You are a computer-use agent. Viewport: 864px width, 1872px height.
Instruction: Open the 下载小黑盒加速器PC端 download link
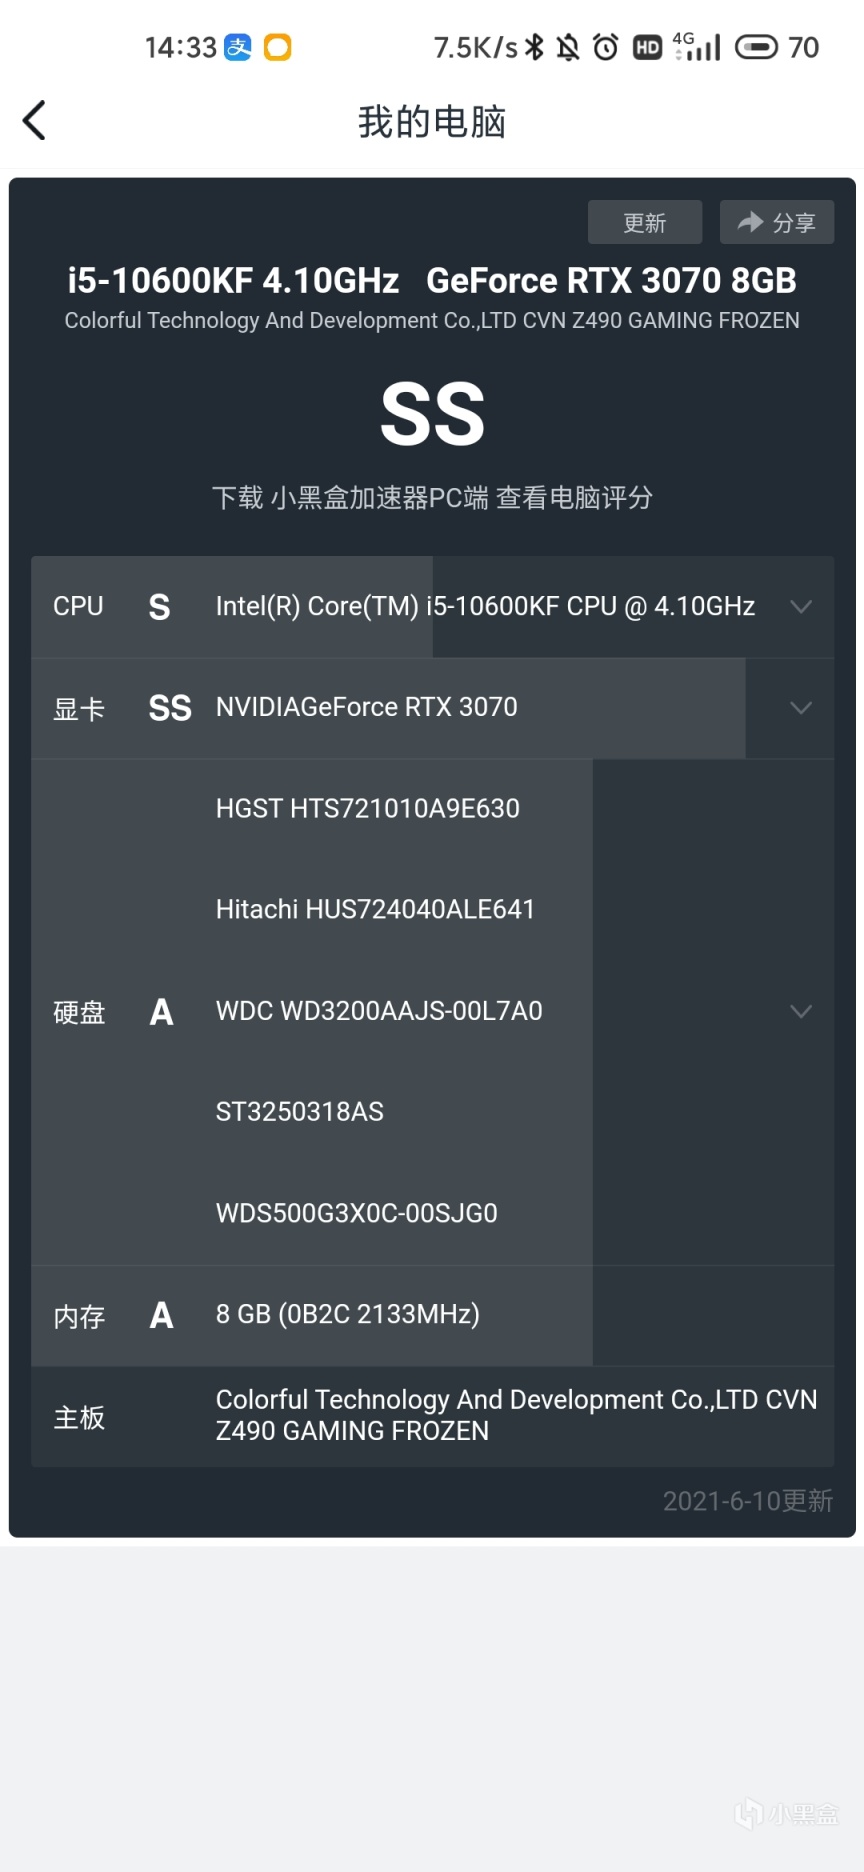(432, 497)
